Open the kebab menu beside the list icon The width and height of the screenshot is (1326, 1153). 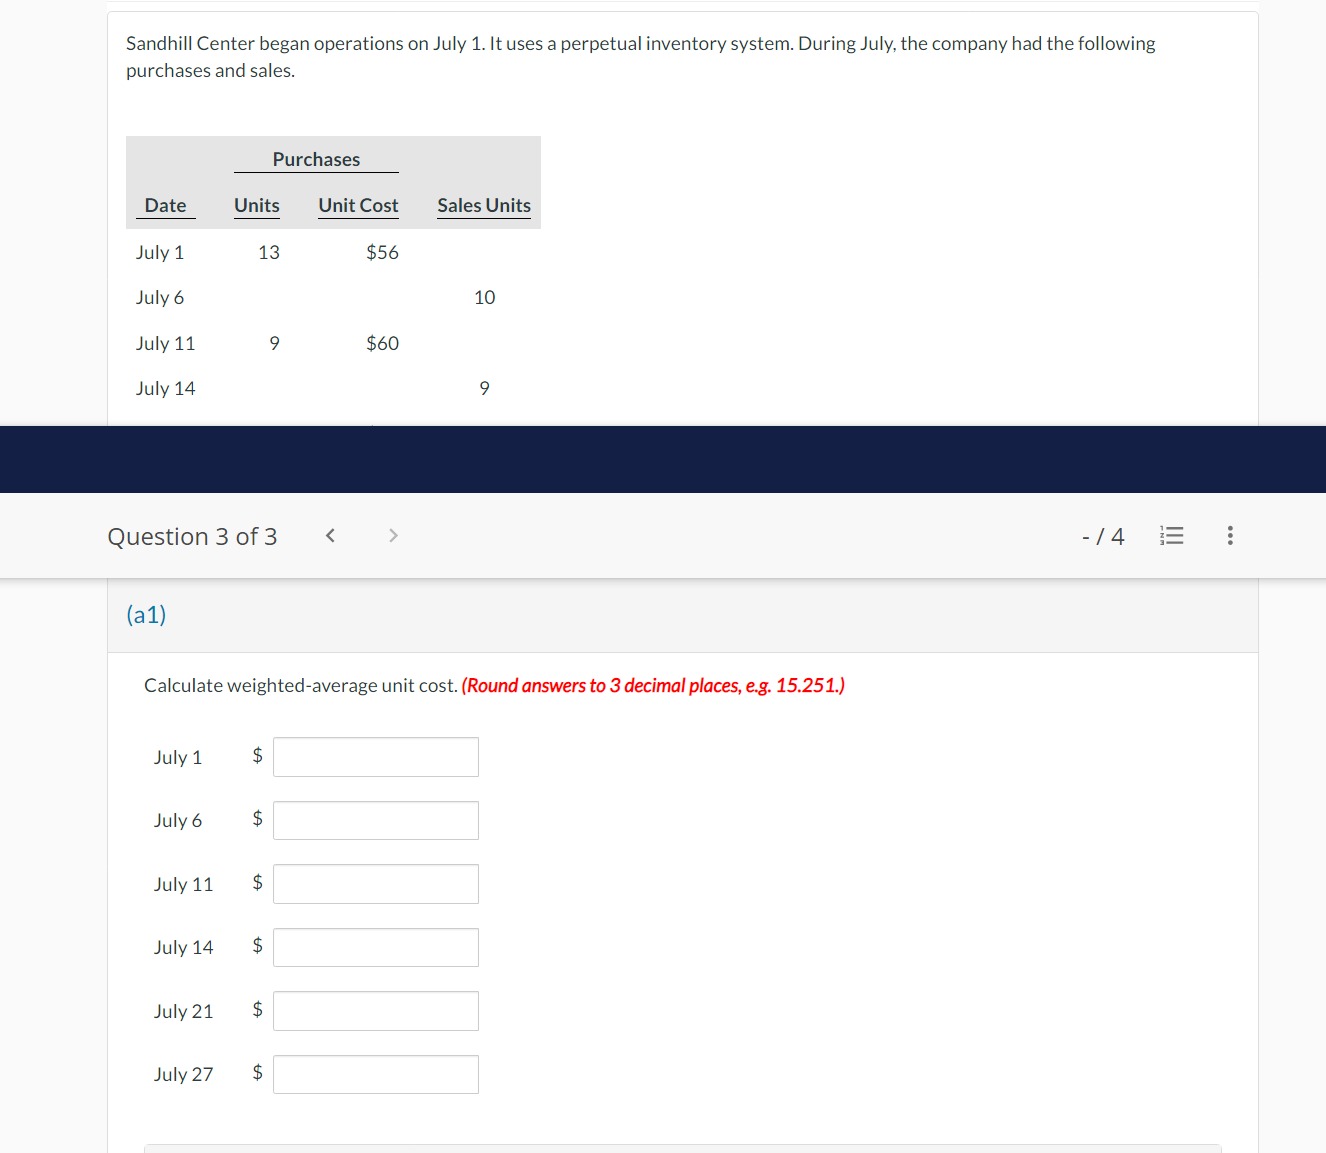(1229, 535)
